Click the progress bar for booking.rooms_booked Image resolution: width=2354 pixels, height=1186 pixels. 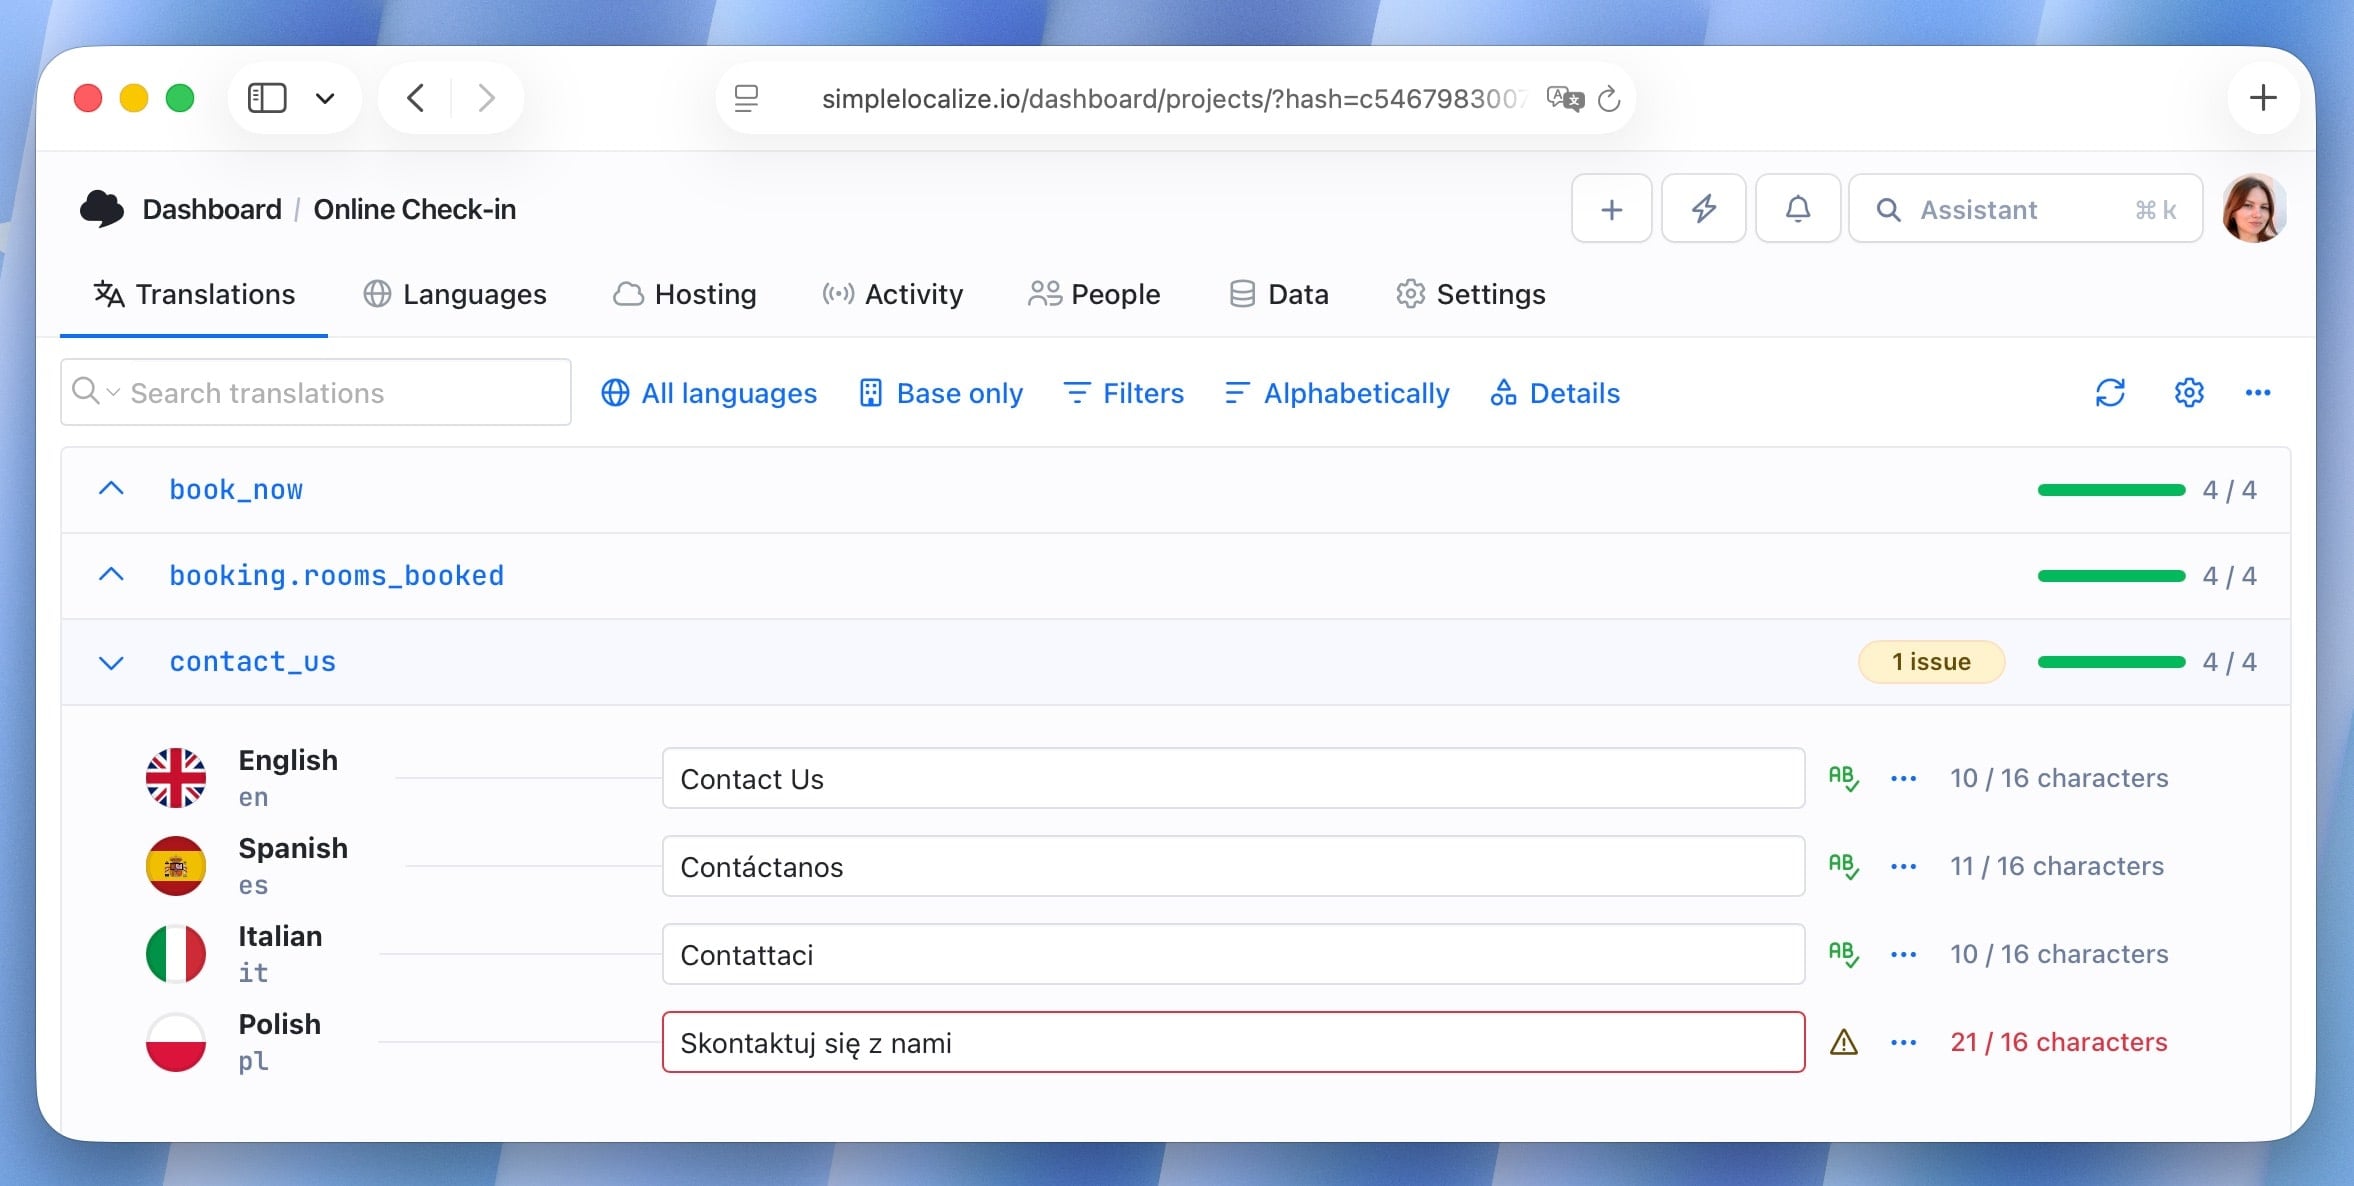click(2109, 575)
